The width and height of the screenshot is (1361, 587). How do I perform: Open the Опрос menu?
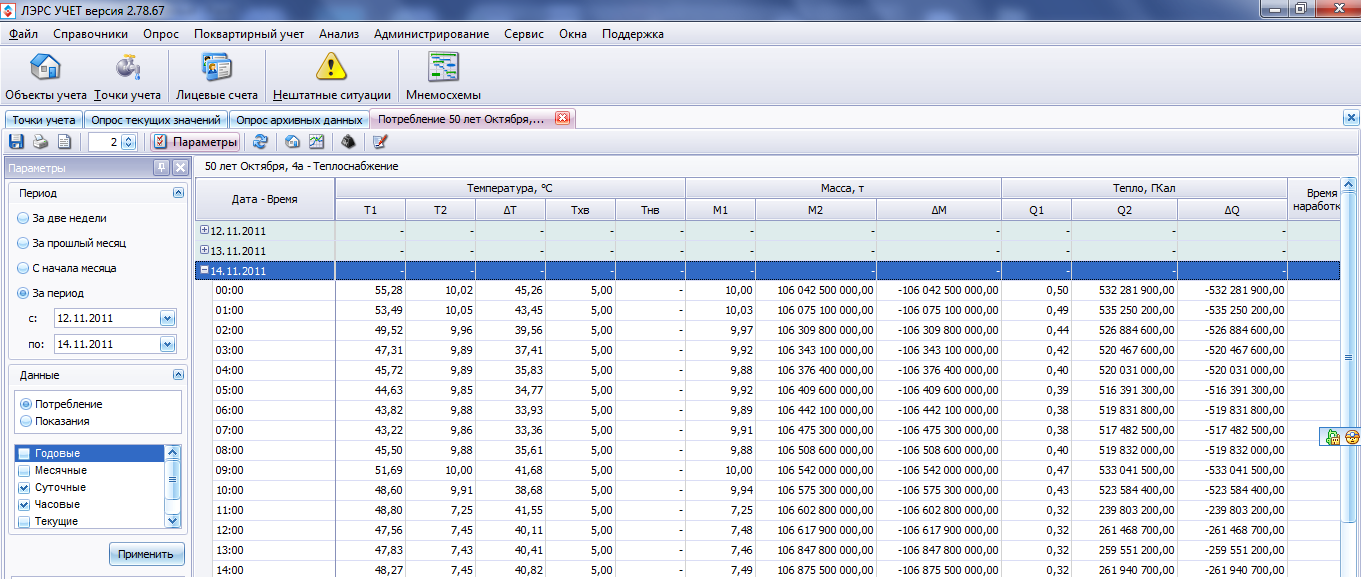(161, 34)
